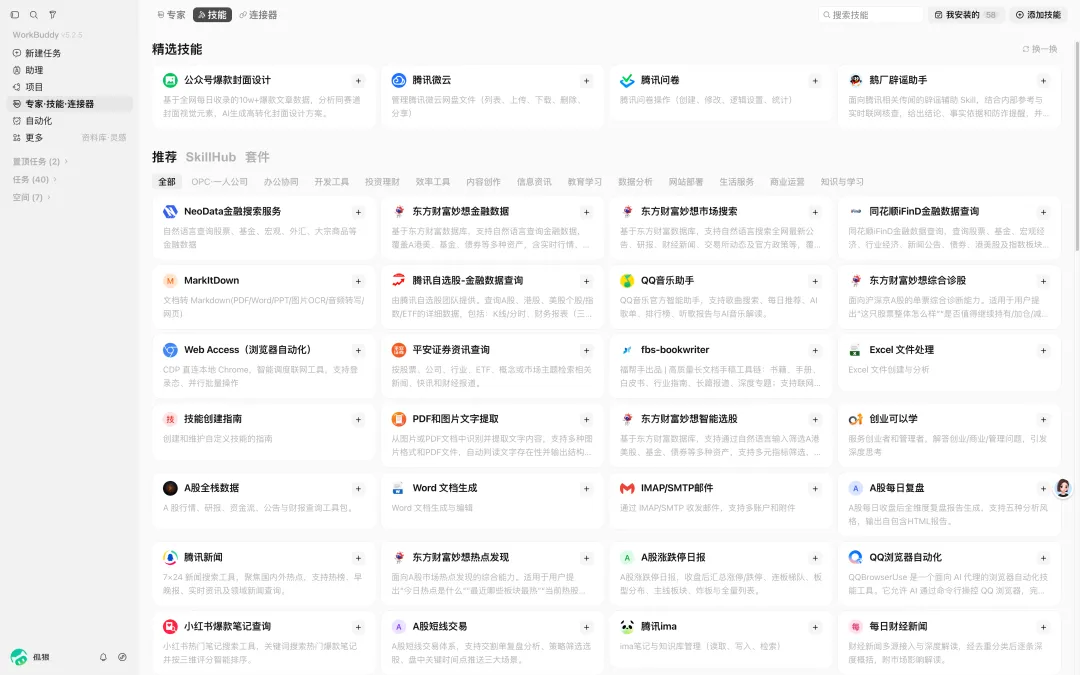Add 小红书爆款笔记查询 skill
The height and width of the screenshot is (675, 1080).
358,627
